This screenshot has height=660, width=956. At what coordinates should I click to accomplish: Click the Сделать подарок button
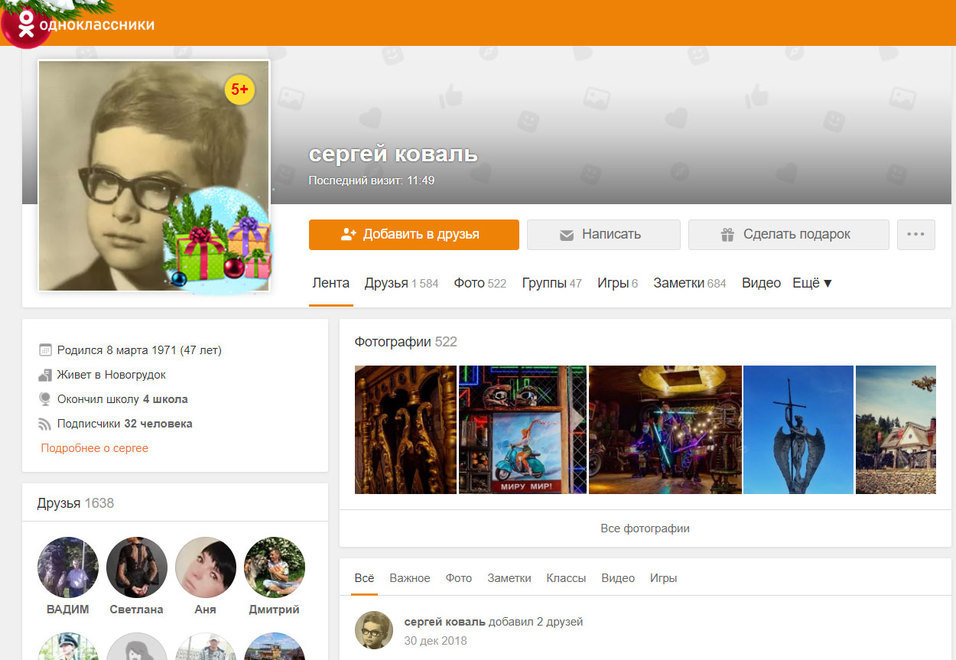coord(788,234)
